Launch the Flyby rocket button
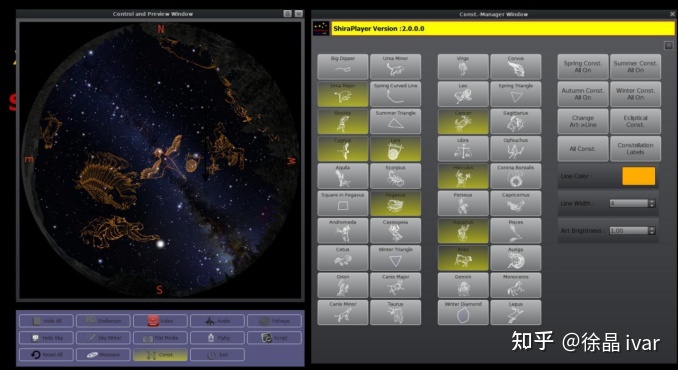 tap(217, 338)
